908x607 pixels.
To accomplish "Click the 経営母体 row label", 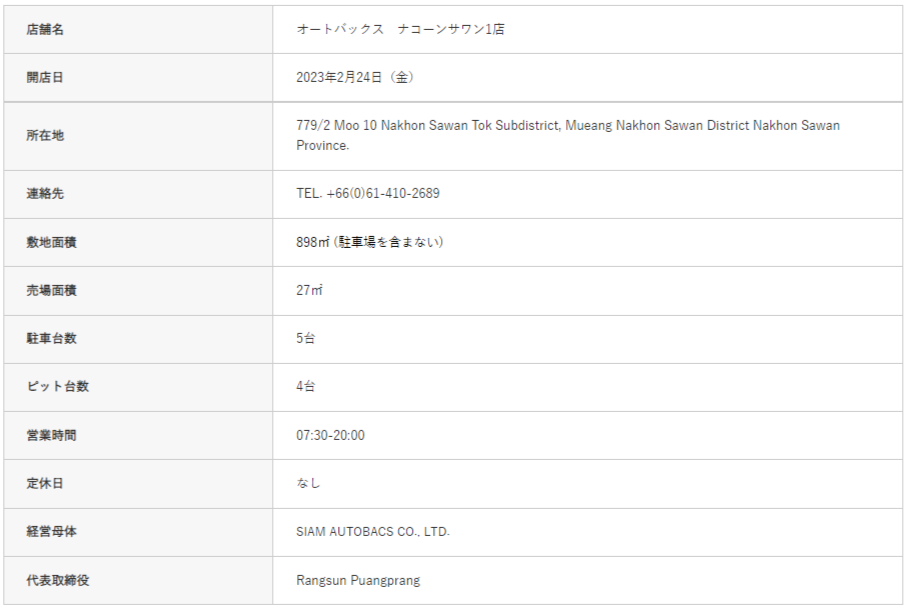I will pos(51,532).
